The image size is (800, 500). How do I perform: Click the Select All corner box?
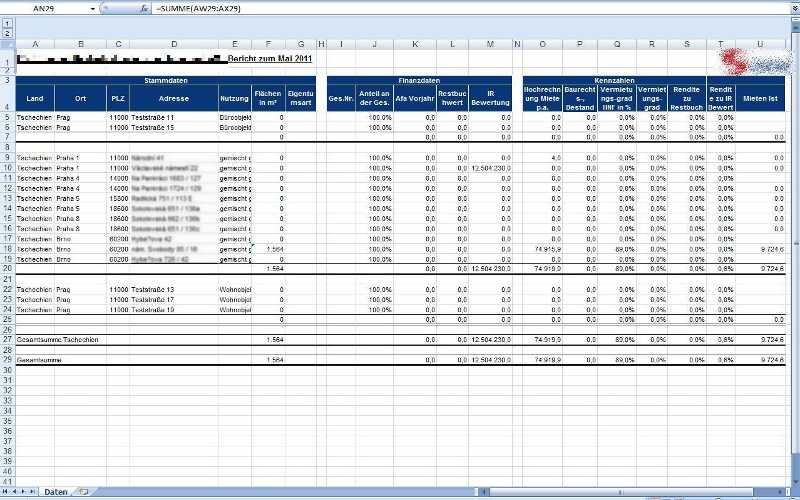pyautogui.click(x=8, y=44)
